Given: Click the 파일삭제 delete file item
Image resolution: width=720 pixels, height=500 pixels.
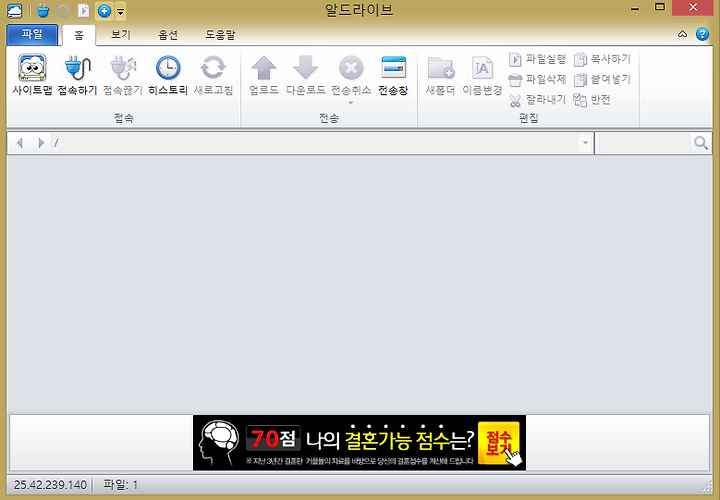Looking at the screenshot, I should [537, 79].
